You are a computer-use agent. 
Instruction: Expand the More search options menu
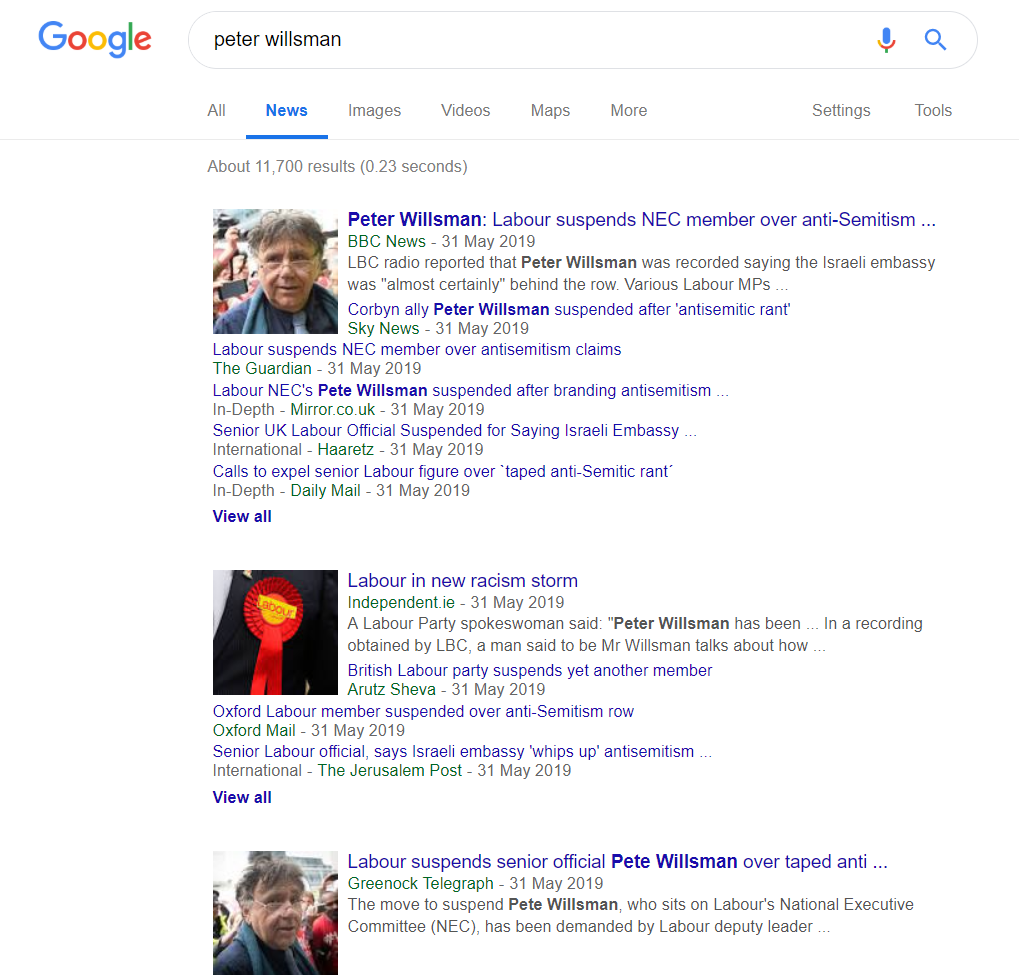click(x=628, y=110)
